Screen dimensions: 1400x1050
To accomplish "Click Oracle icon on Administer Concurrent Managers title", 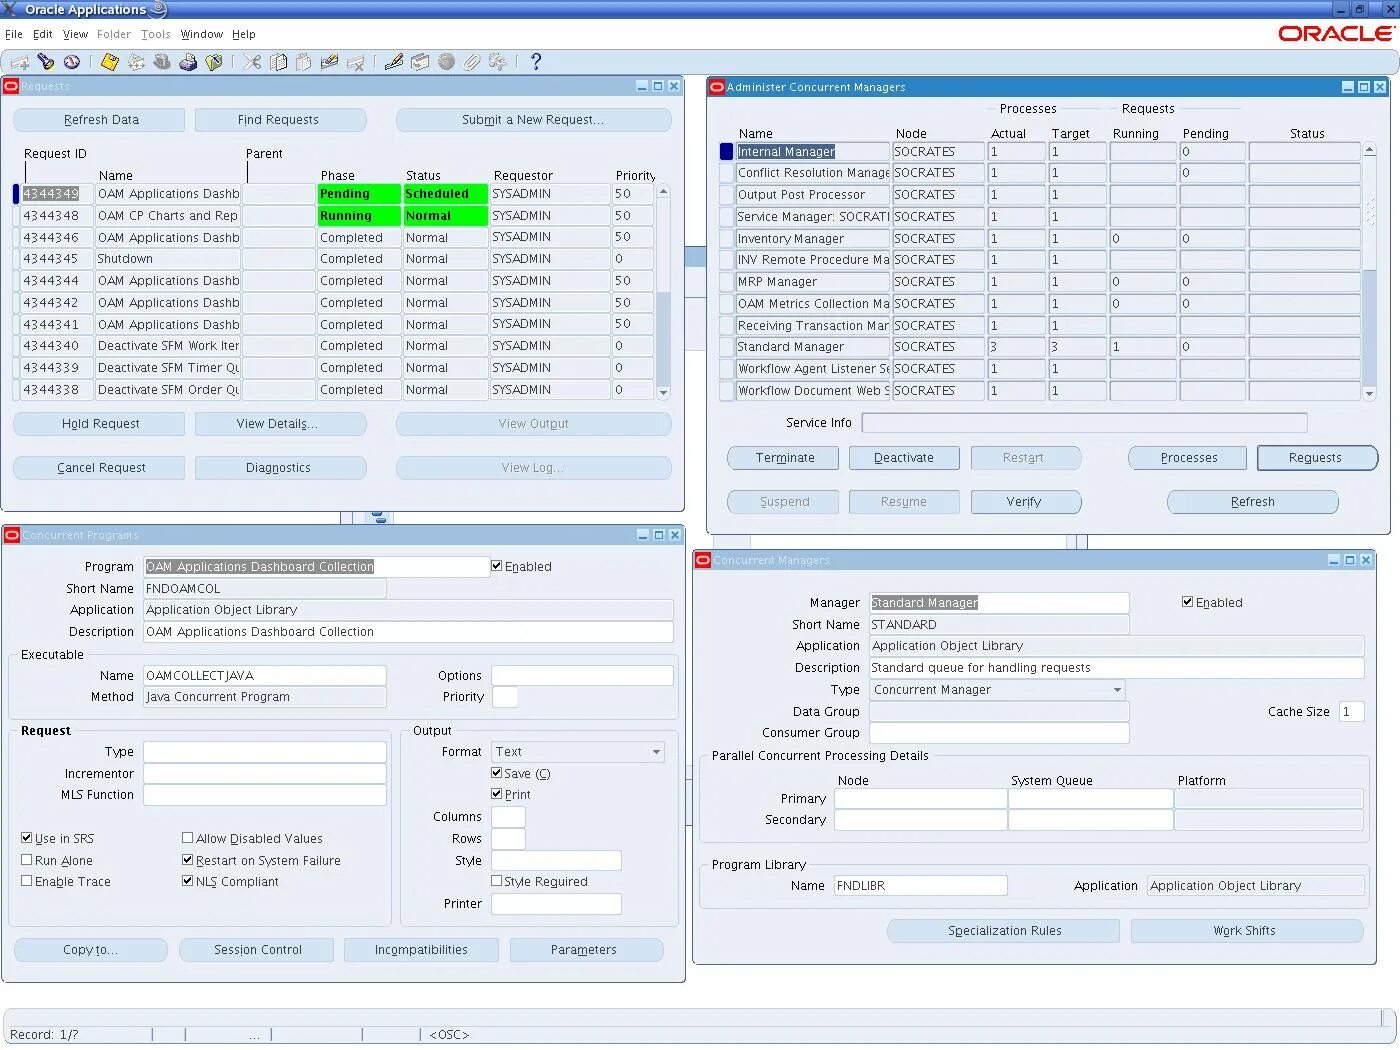I will pyautogui.click(x=717, y=87).
